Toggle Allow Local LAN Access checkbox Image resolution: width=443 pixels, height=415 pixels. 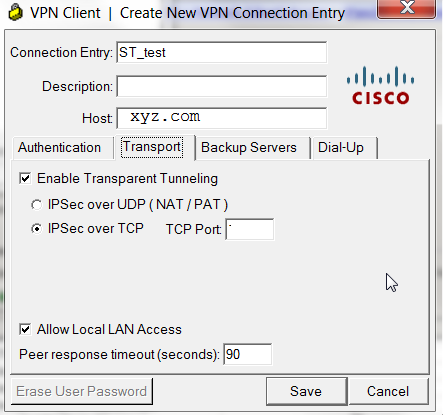click(25, 329)
